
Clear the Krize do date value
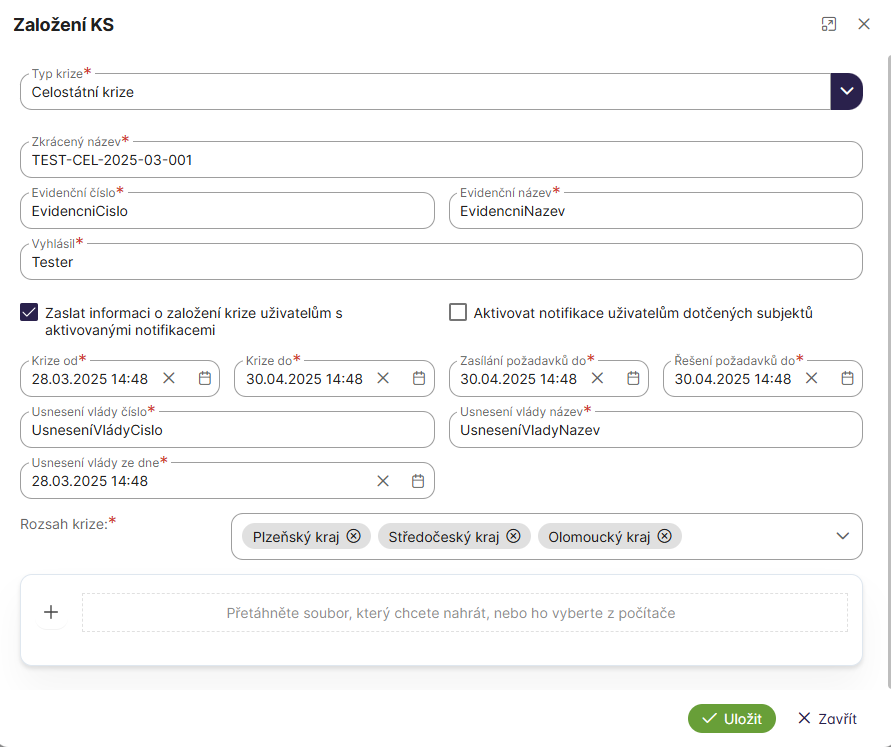383,379
